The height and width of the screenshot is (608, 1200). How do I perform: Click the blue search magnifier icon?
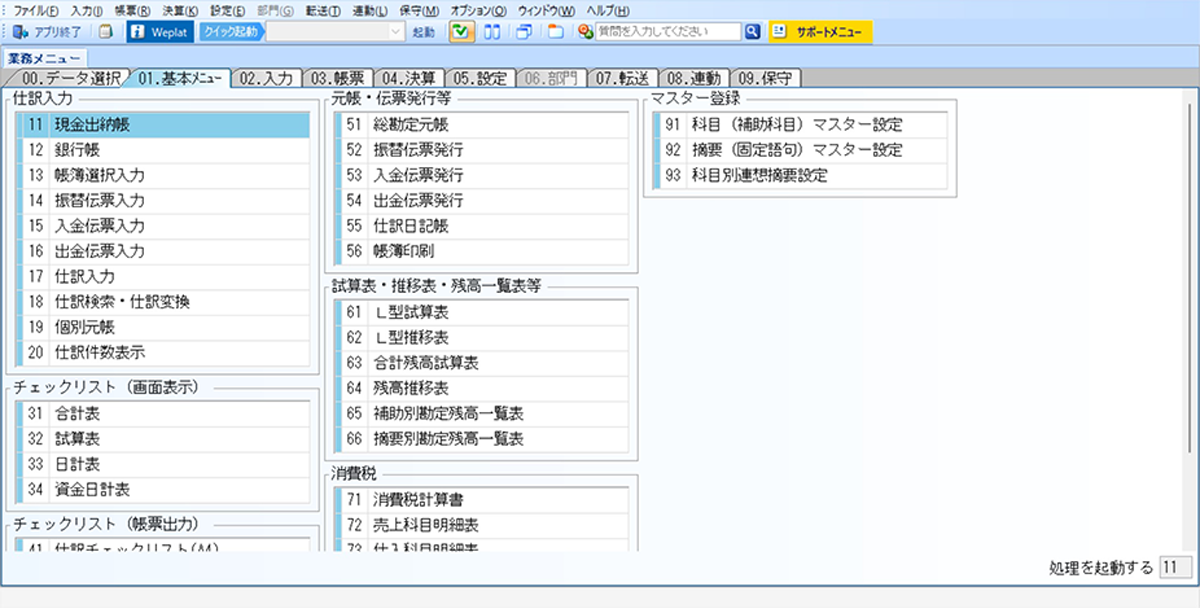click(x=752, y=32)
